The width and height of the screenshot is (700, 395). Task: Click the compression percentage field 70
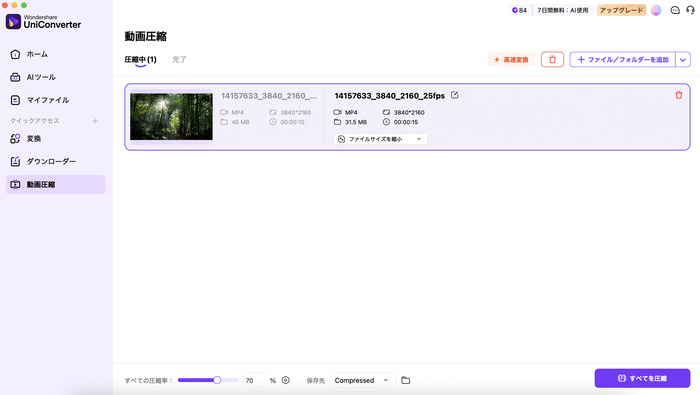point(254,380)
